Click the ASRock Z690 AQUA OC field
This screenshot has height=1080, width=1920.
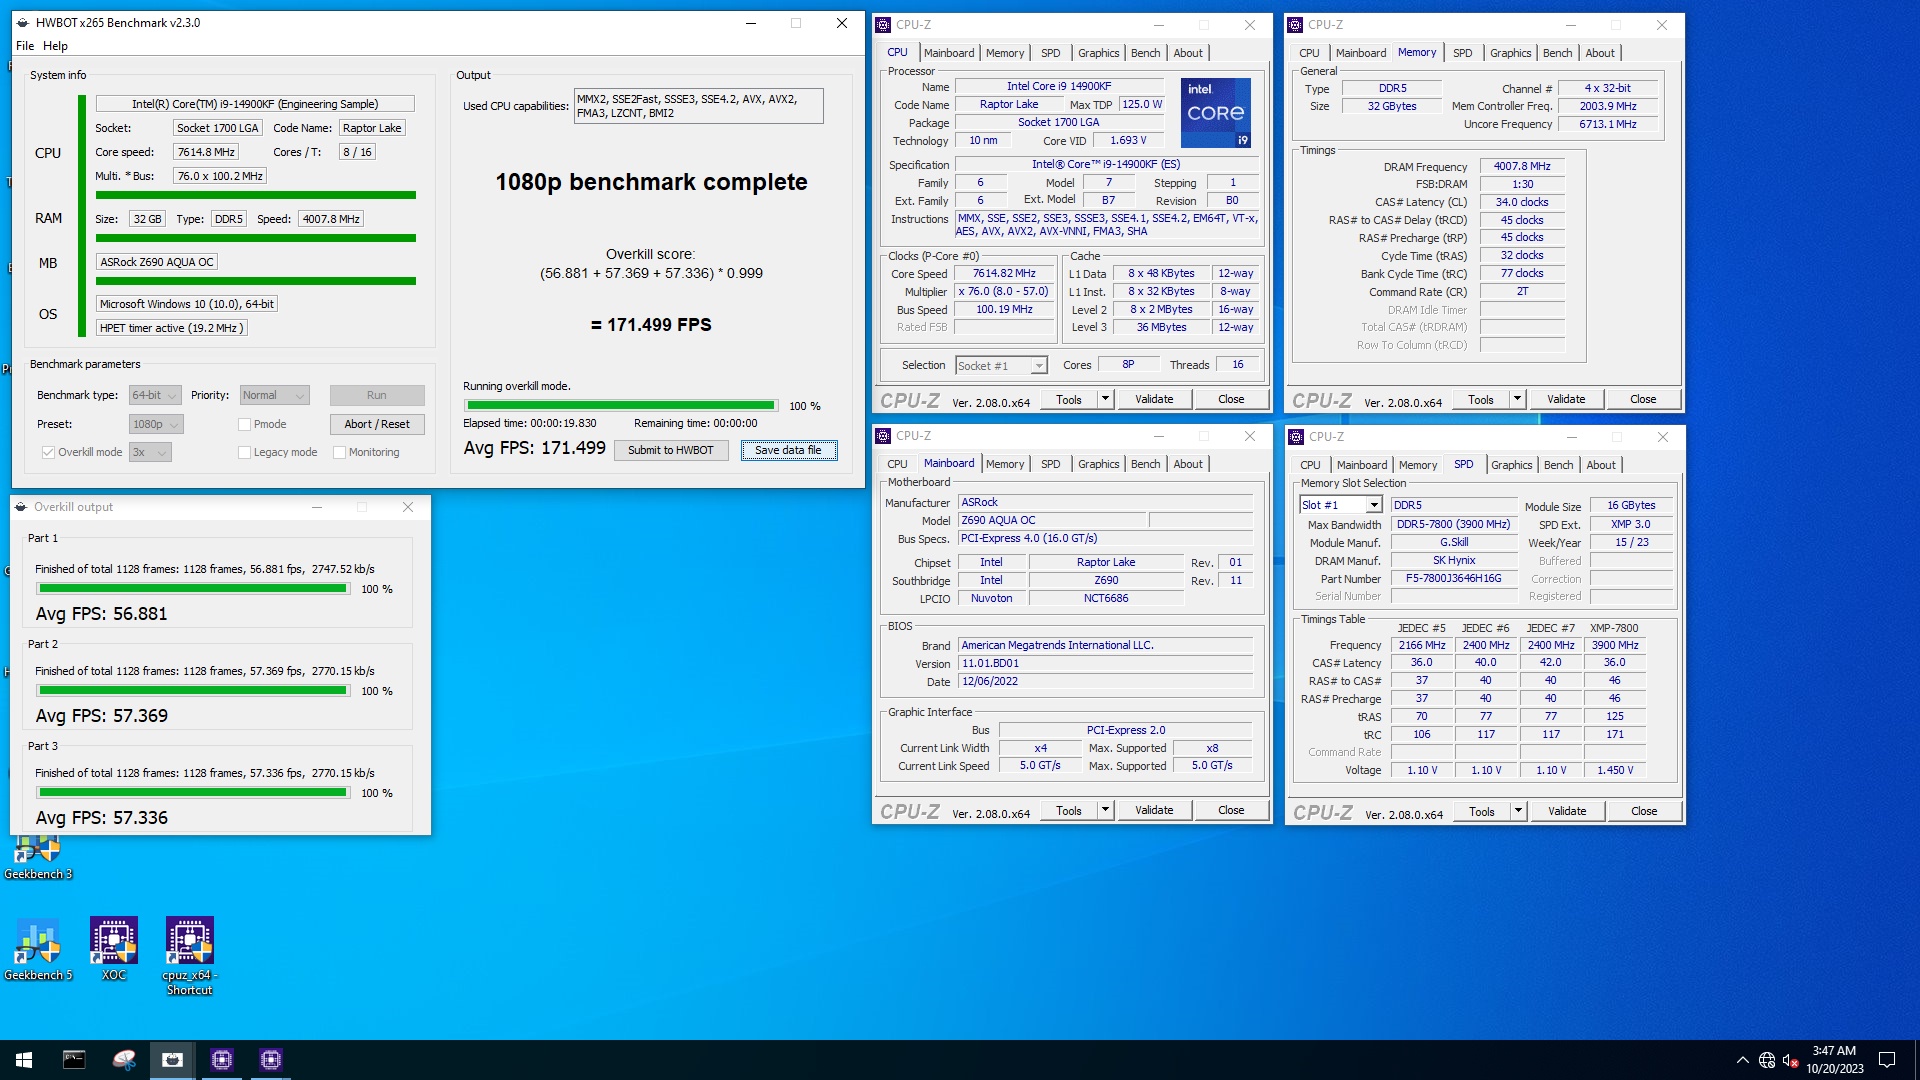[x=157, y=262]
